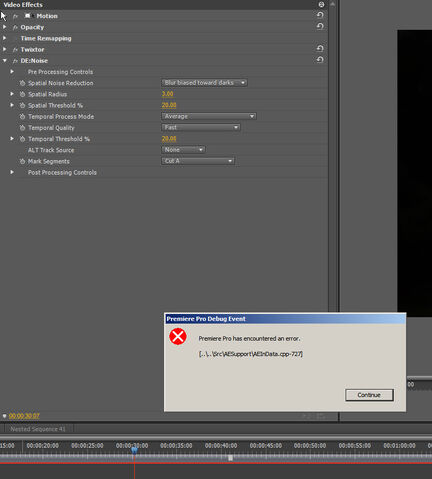Click the ALT Track Source label
The image size is (432, 479).
click(51, 150)
